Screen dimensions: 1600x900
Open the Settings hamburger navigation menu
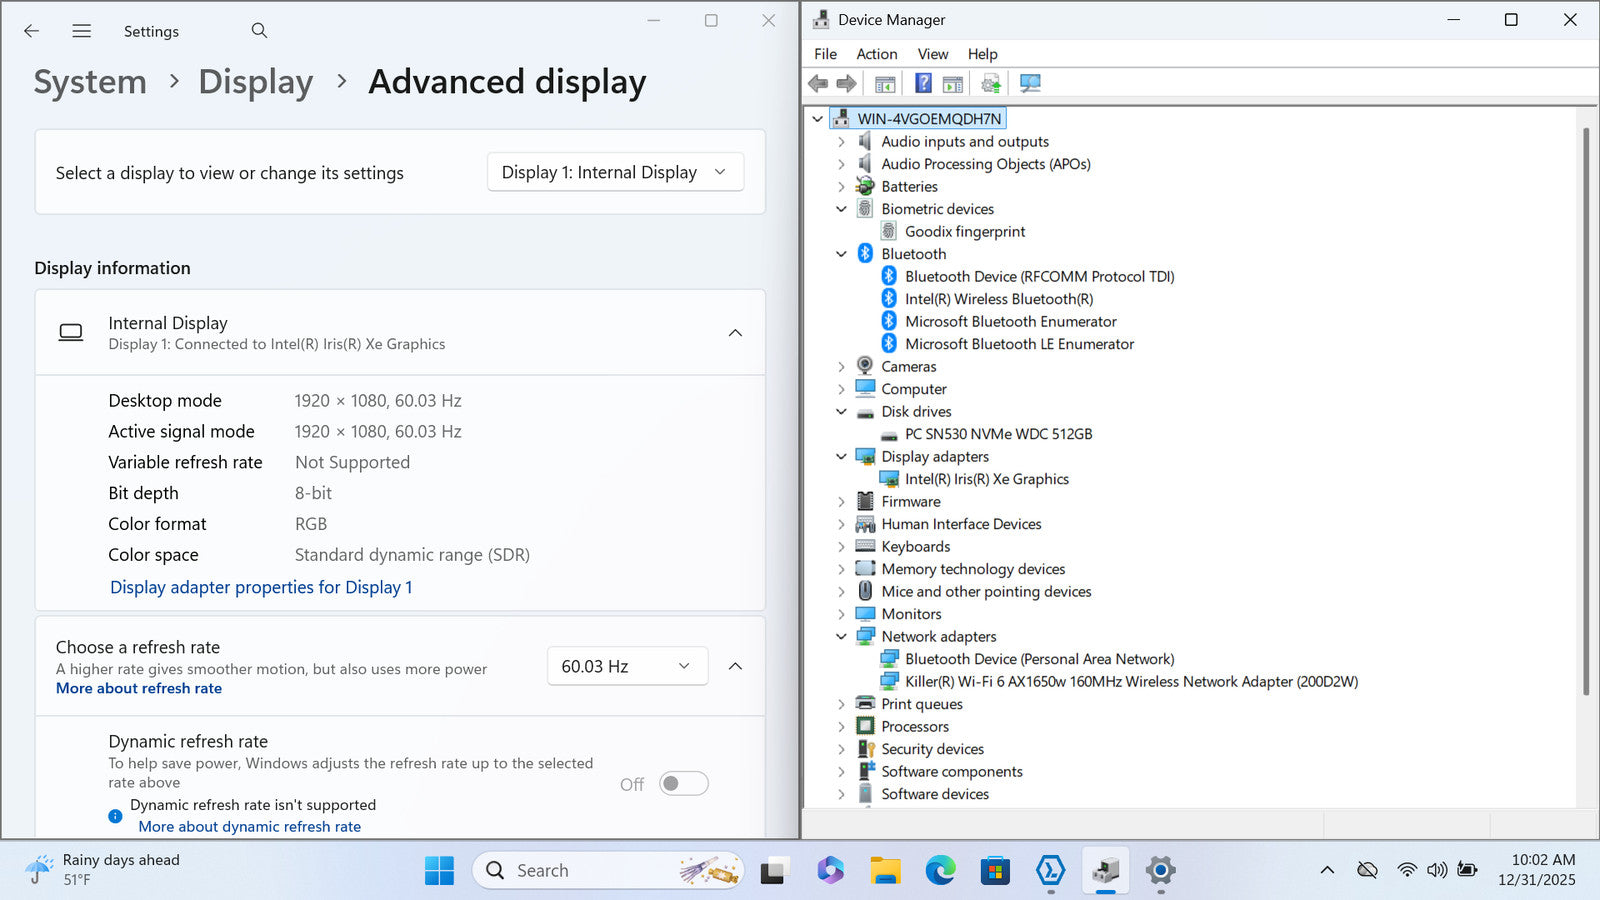point(82,31)
